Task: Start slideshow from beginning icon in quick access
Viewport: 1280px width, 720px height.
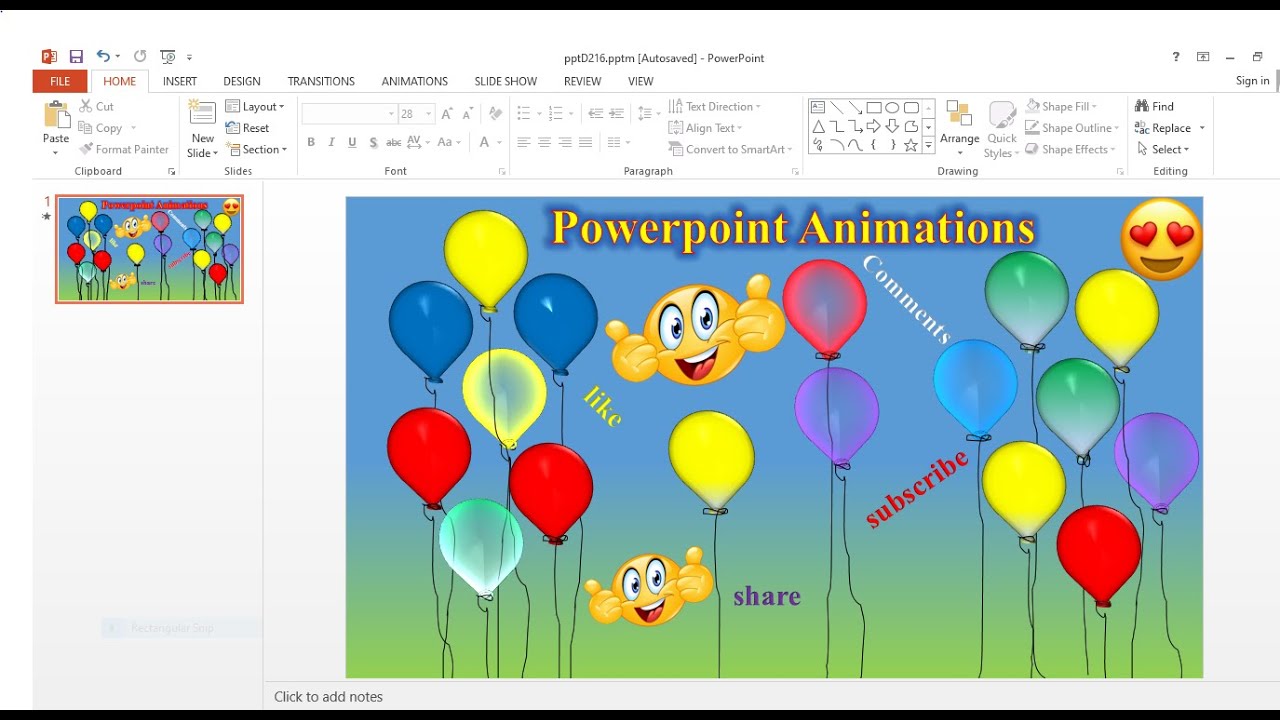Action: point(168,57)
